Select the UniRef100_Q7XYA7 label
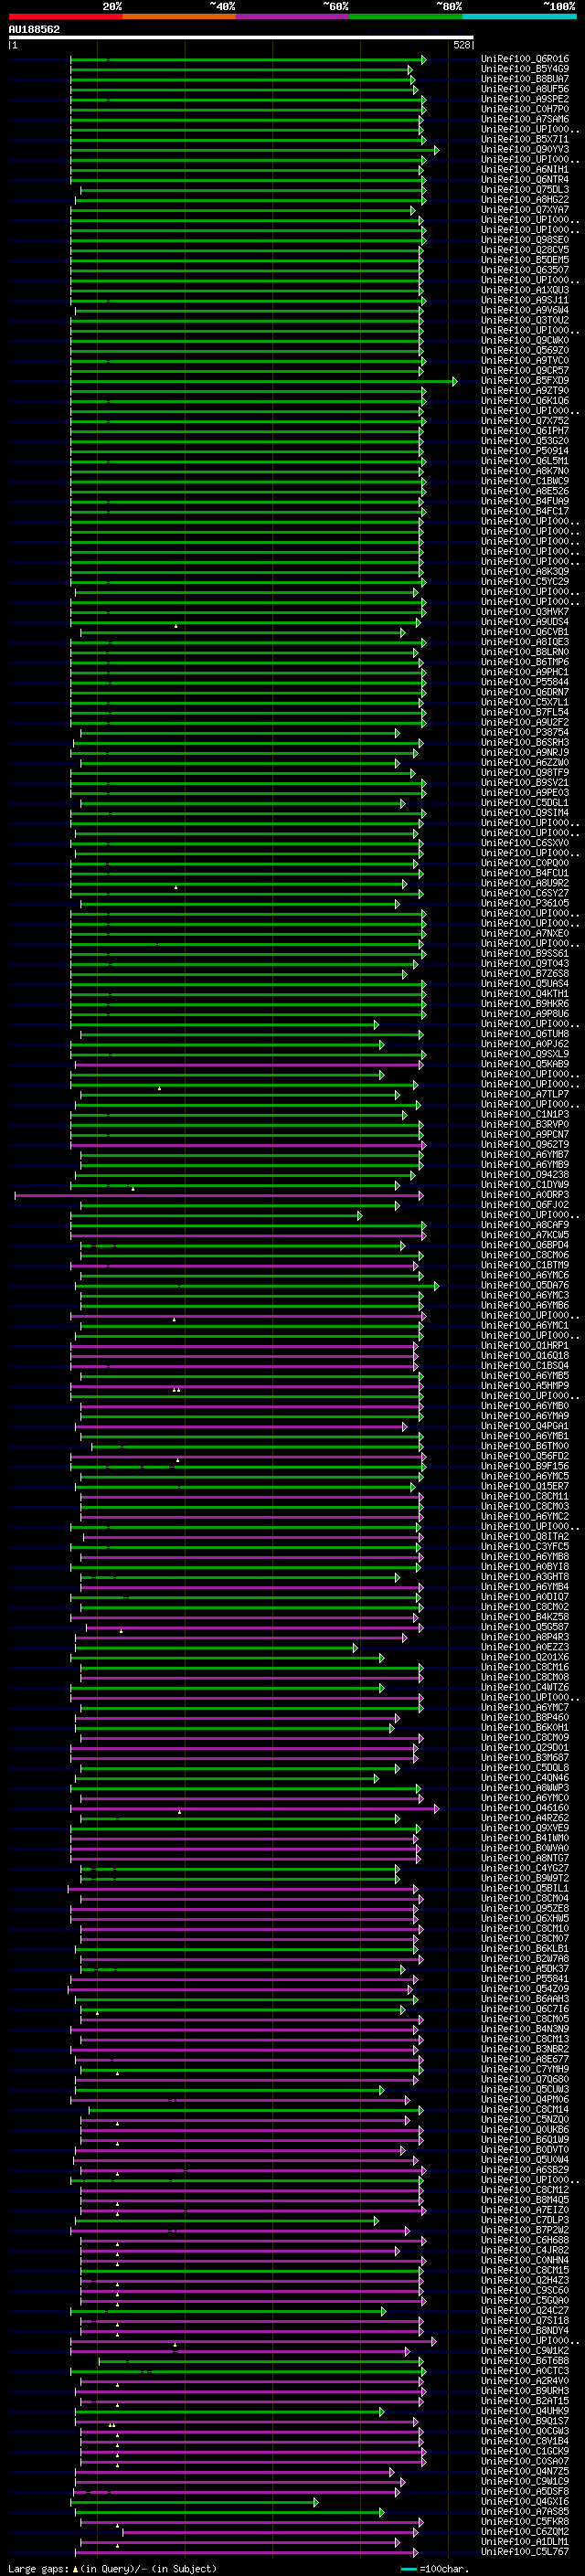This screenshot has height=2576, width=585. [525, 209]
